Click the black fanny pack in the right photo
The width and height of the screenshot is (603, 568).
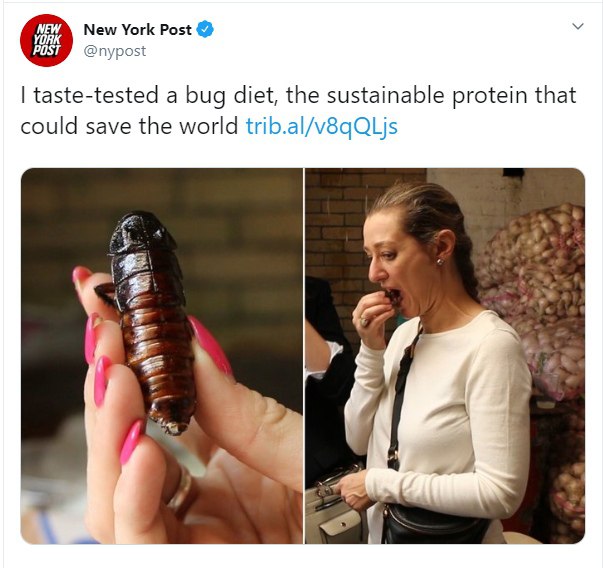point(435,524)
